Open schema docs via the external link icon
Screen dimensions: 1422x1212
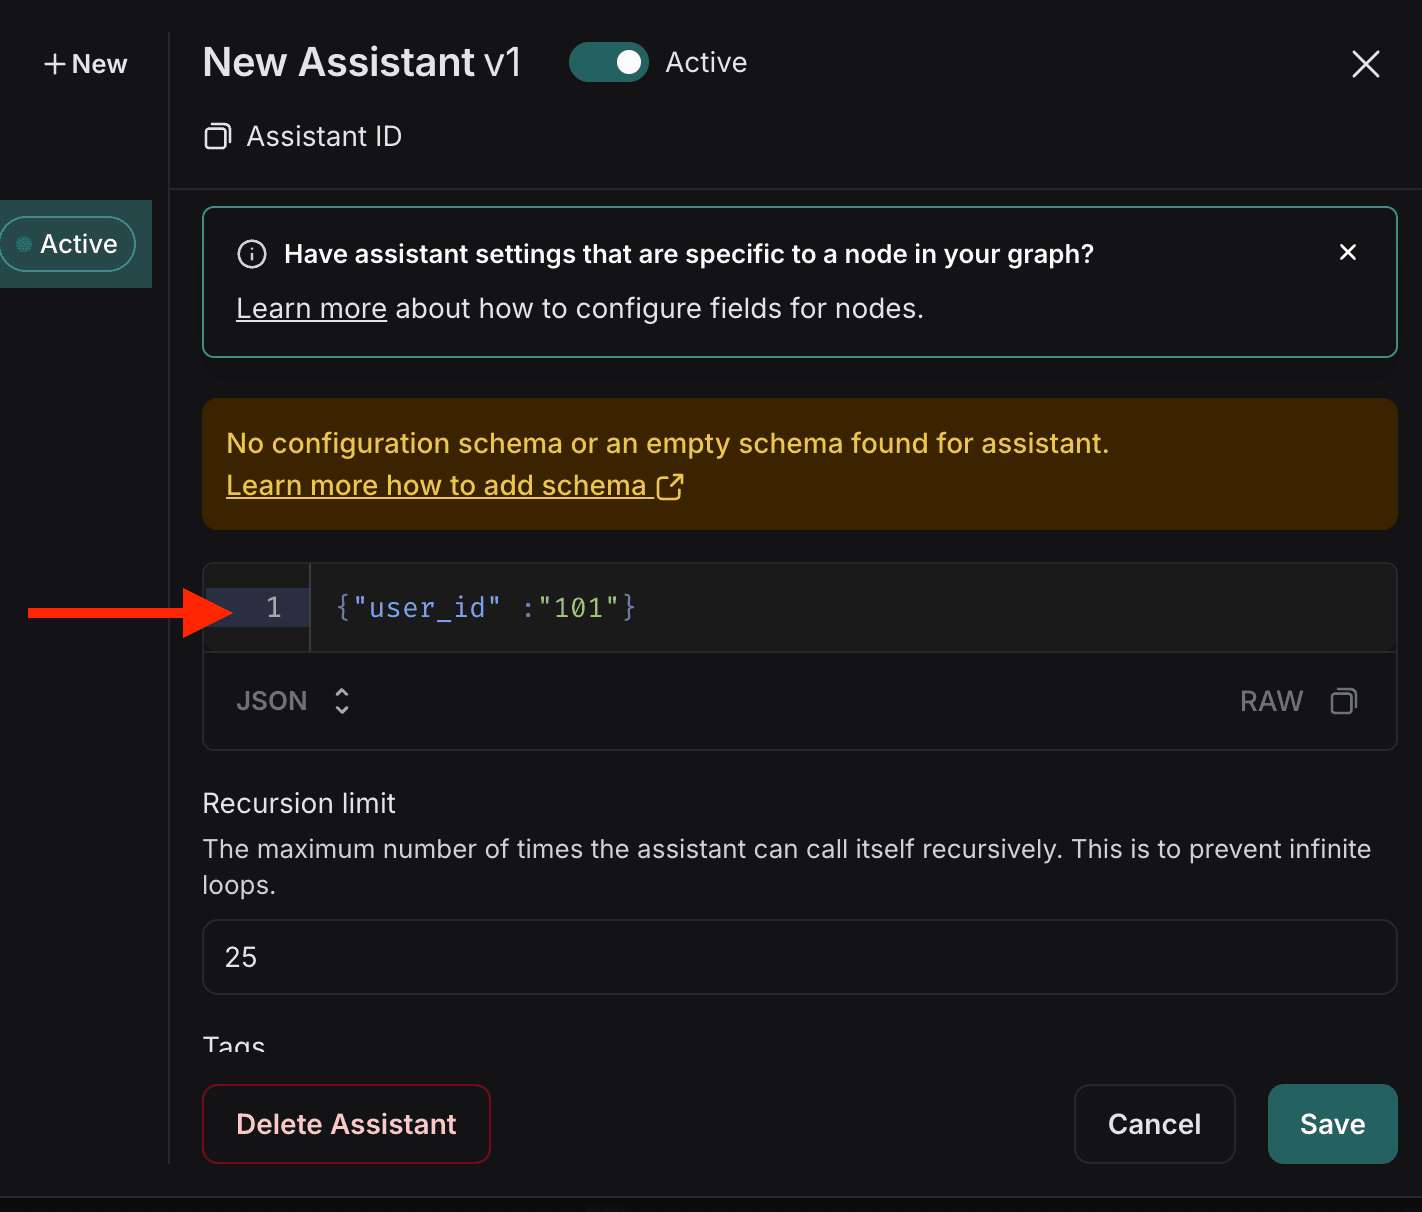[672, 486]
